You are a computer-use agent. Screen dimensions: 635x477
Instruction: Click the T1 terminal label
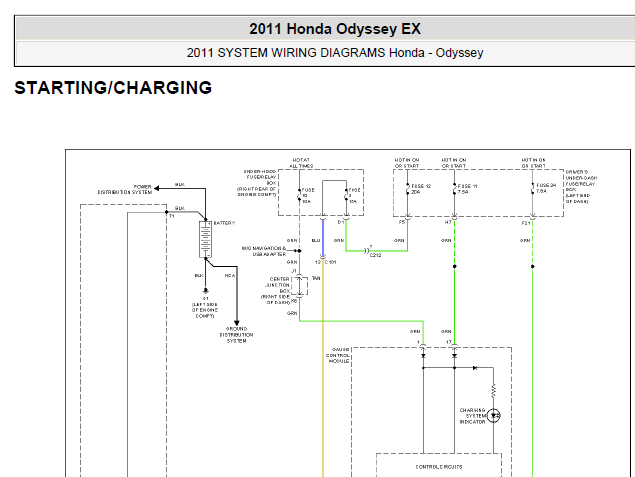pyautogui.click(x=172, y=217)
